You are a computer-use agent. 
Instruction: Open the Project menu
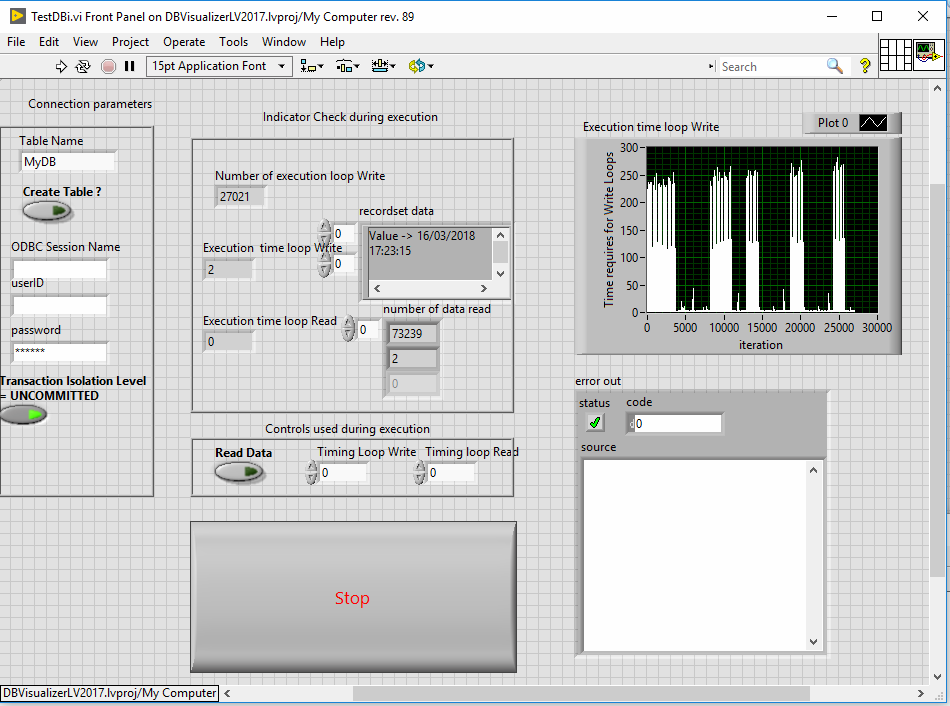130,42
